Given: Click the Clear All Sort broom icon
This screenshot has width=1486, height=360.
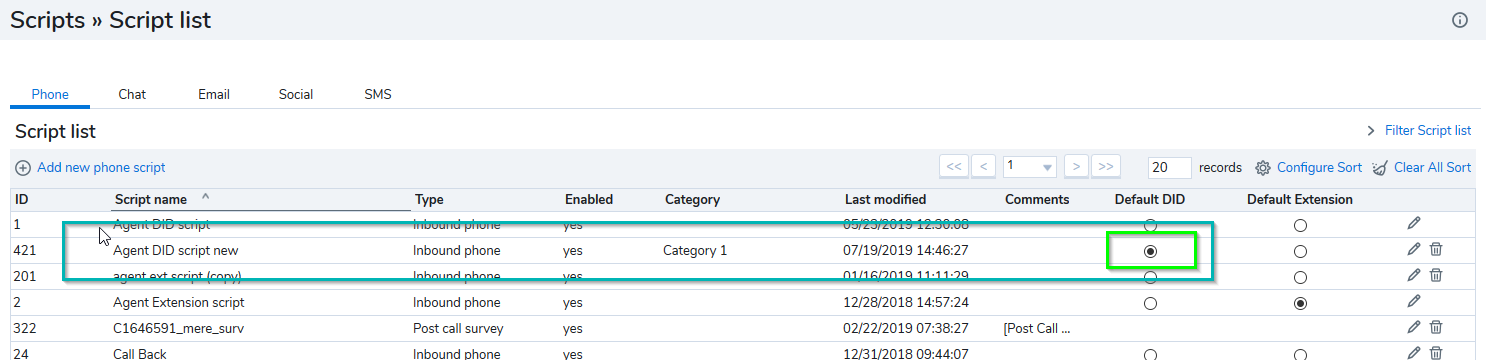Looking at the screenshot, I should [1380, 168].
